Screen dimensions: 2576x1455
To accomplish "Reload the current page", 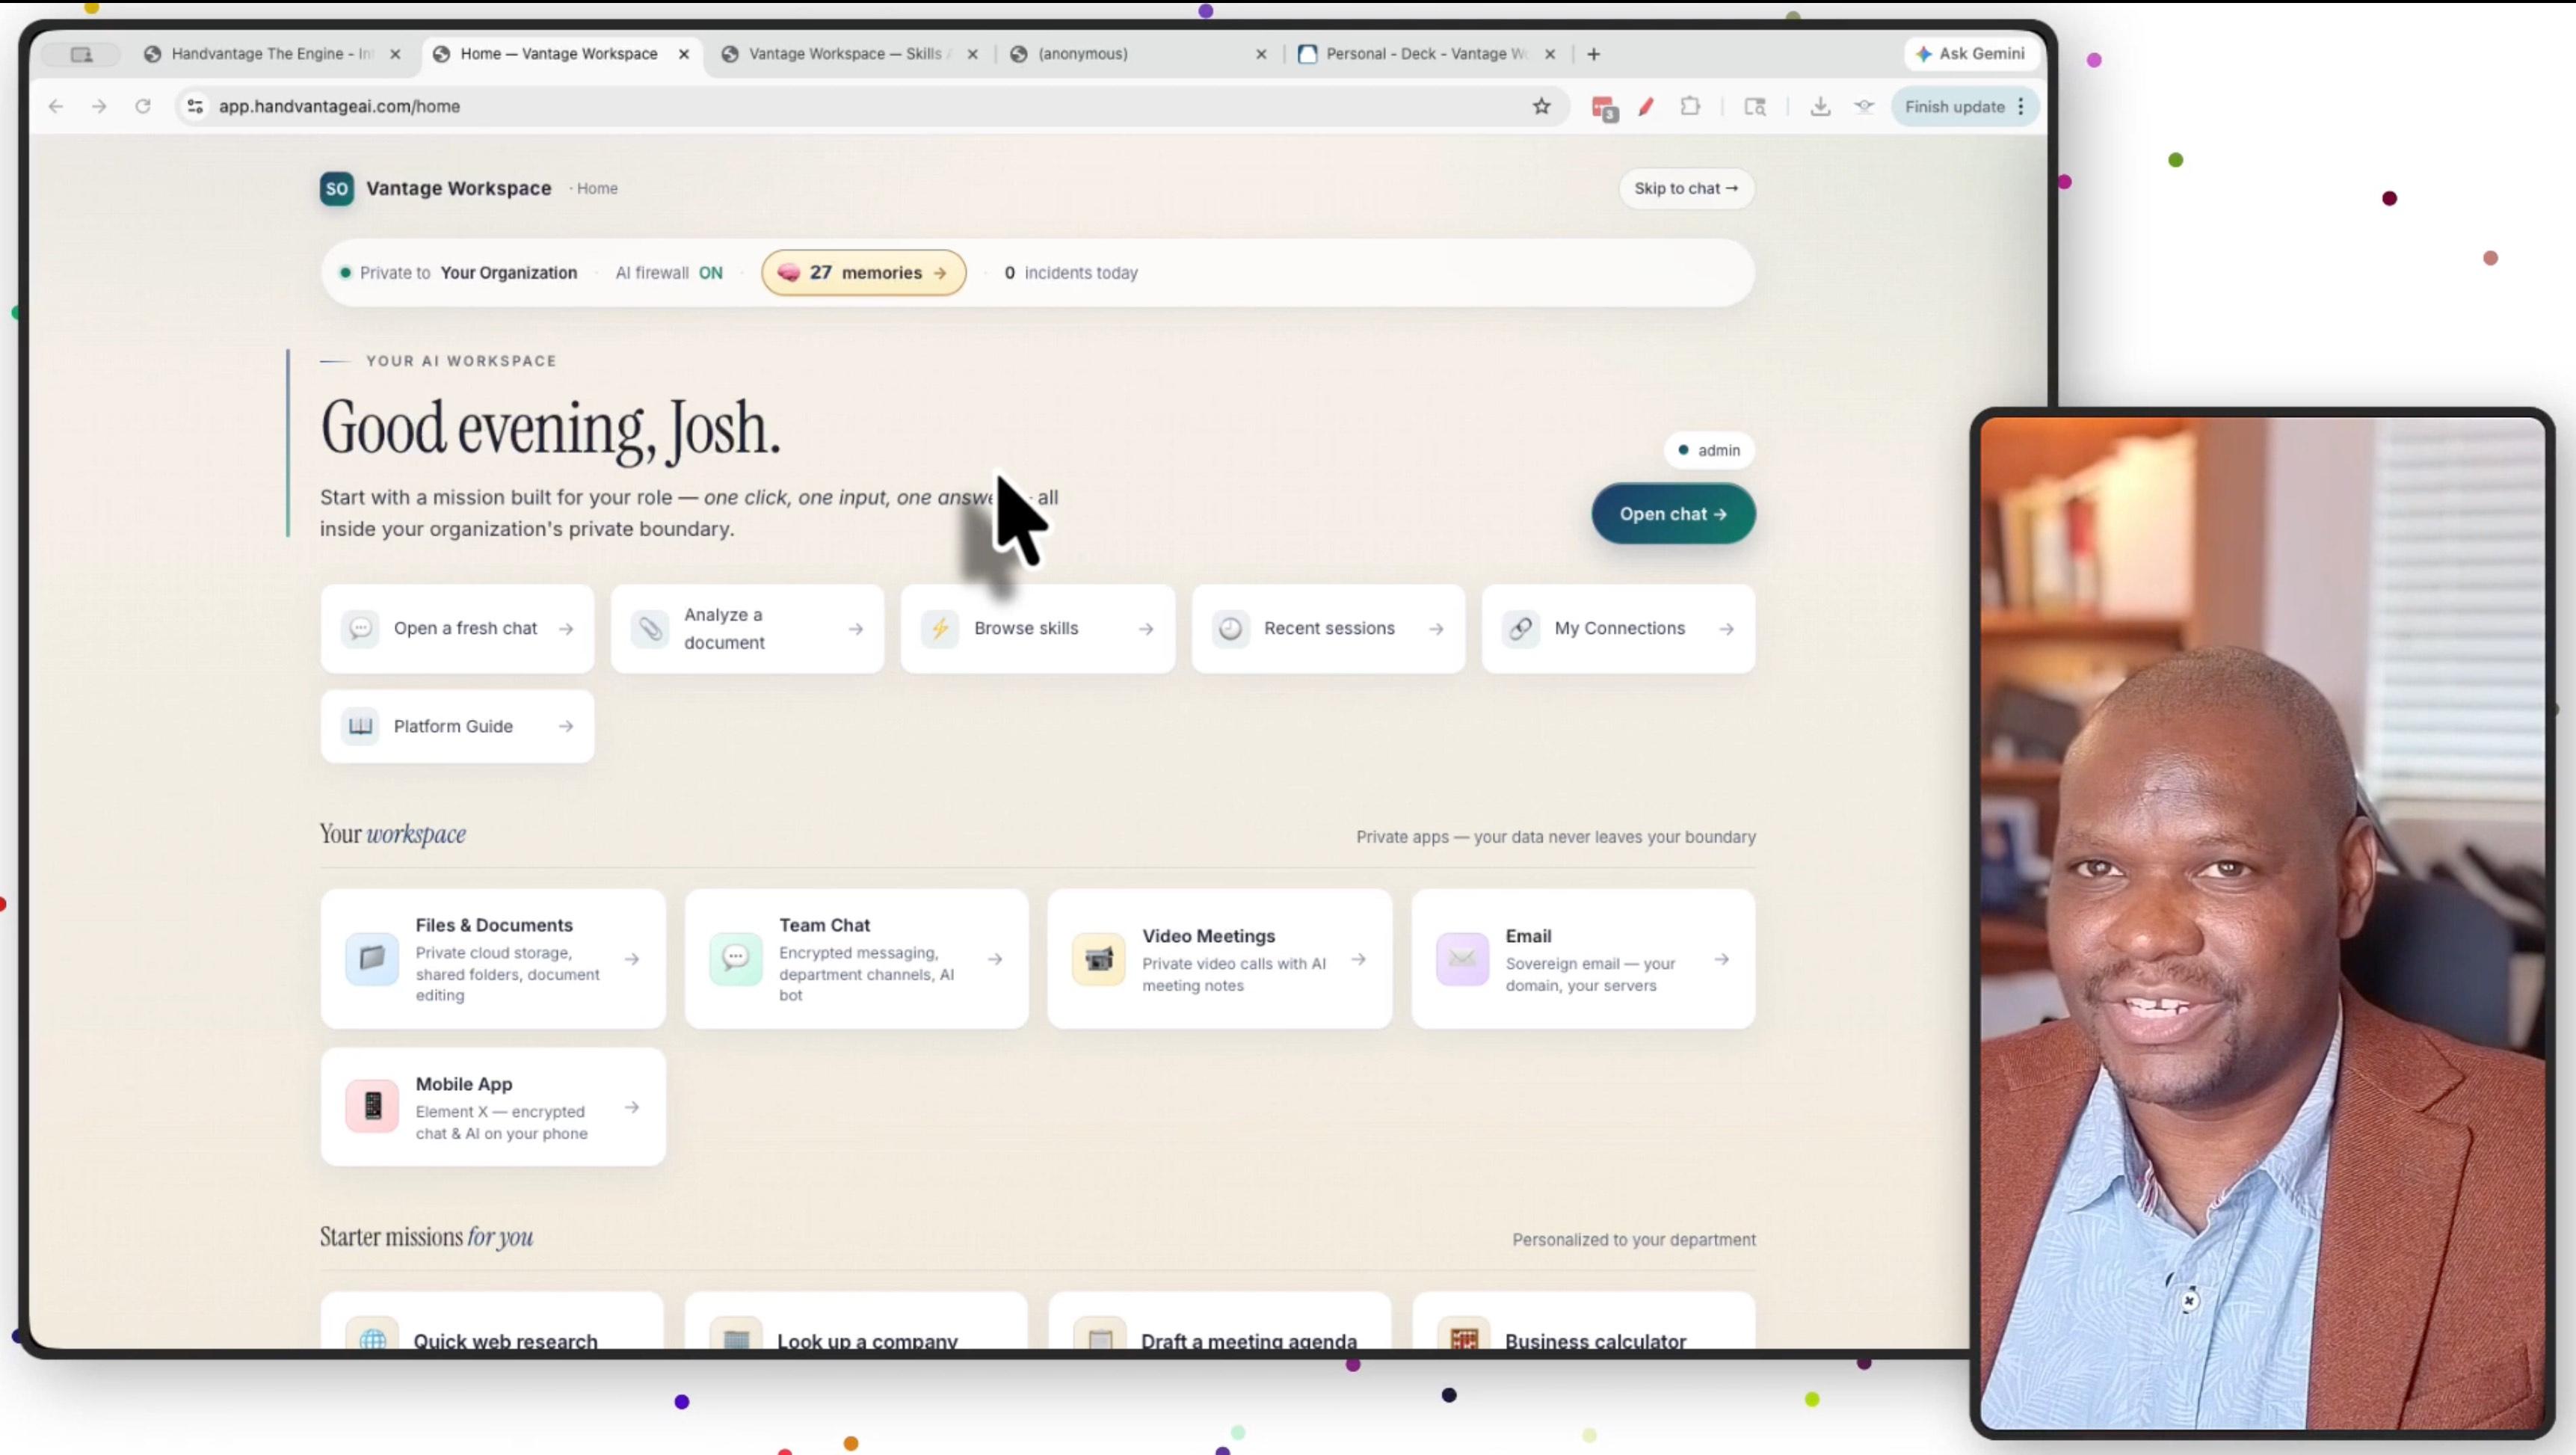I will (143, 106).
